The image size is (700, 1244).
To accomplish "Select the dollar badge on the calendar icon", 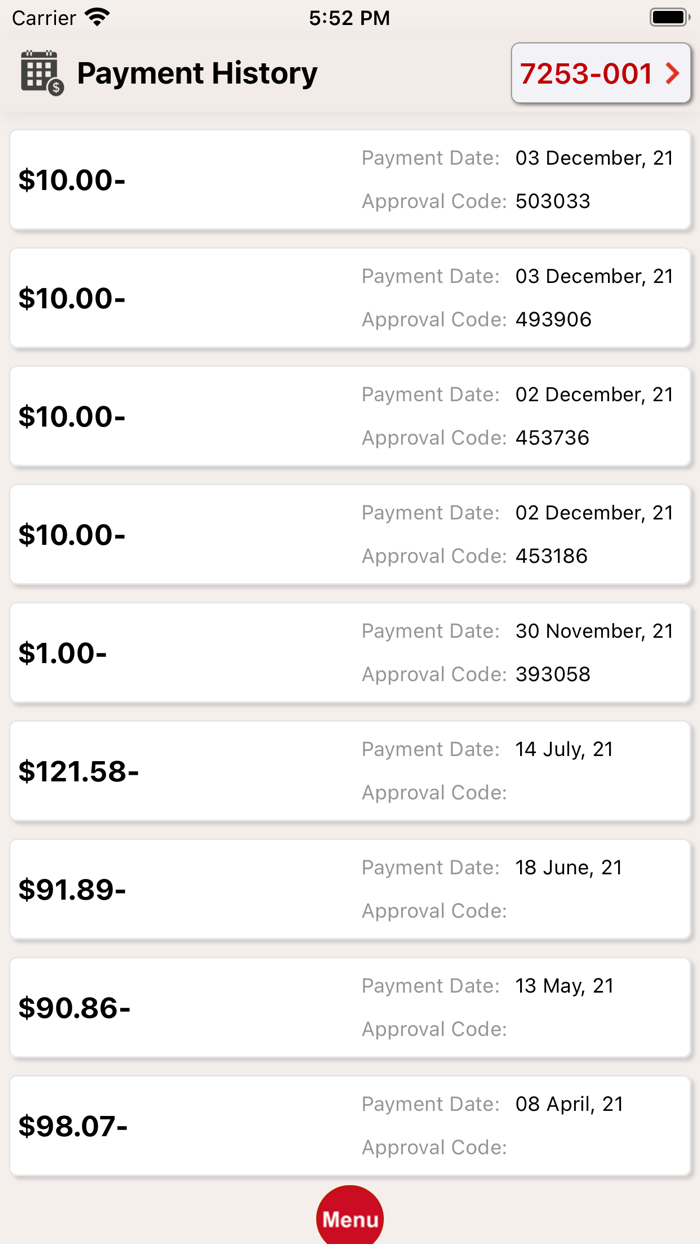I will [x=54, y=86].
